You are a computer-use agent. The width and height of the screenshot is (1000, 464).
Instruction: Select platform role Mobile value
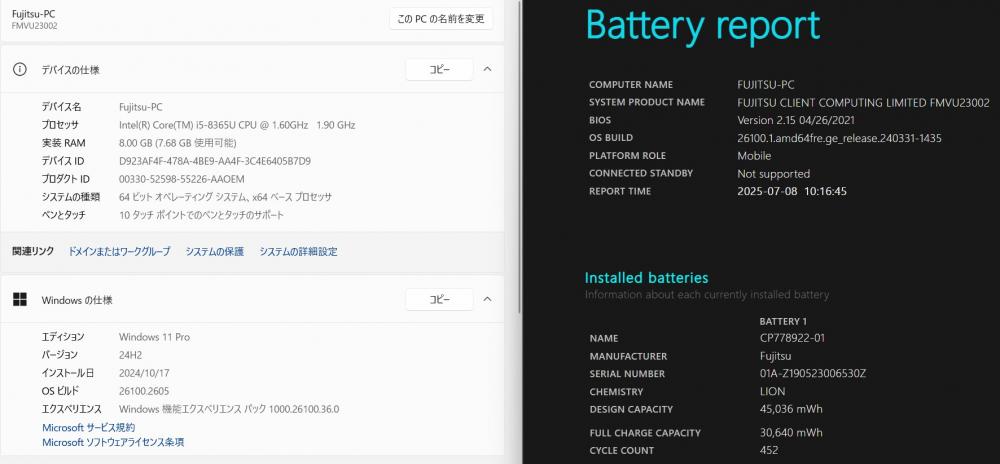pos(754,156)
